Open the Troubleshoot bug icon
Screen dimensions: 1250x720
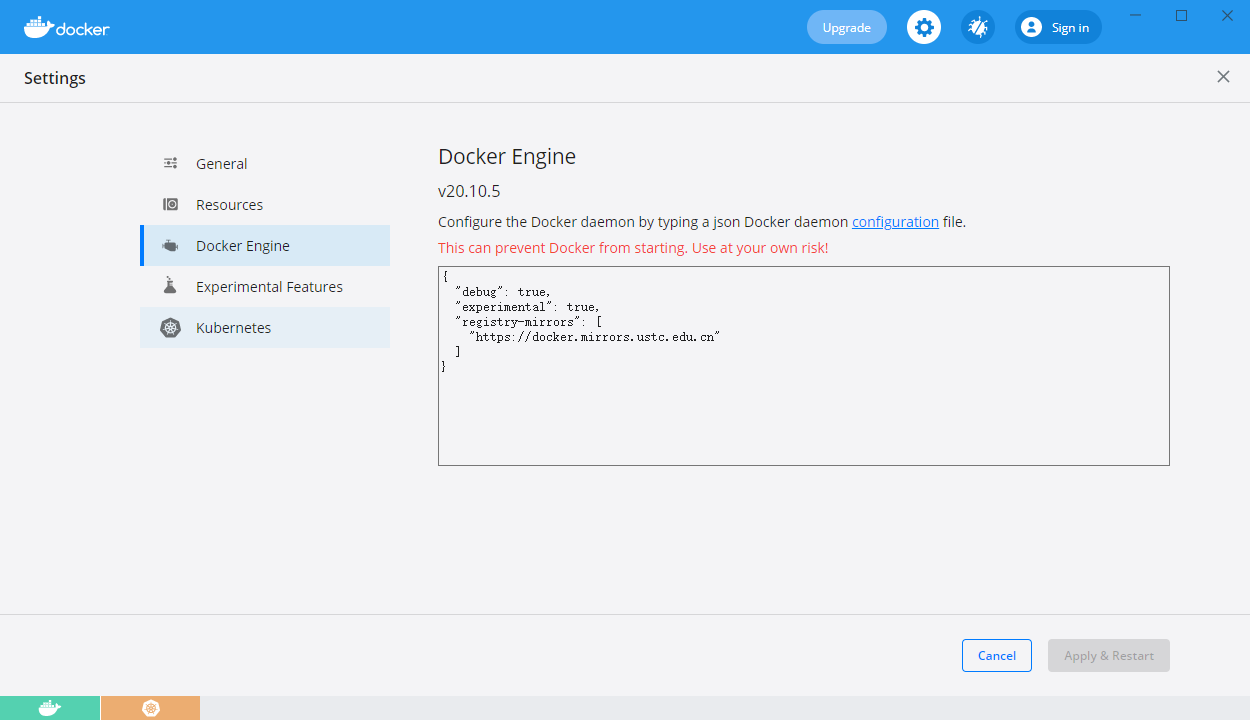click(x=977, y=27)
